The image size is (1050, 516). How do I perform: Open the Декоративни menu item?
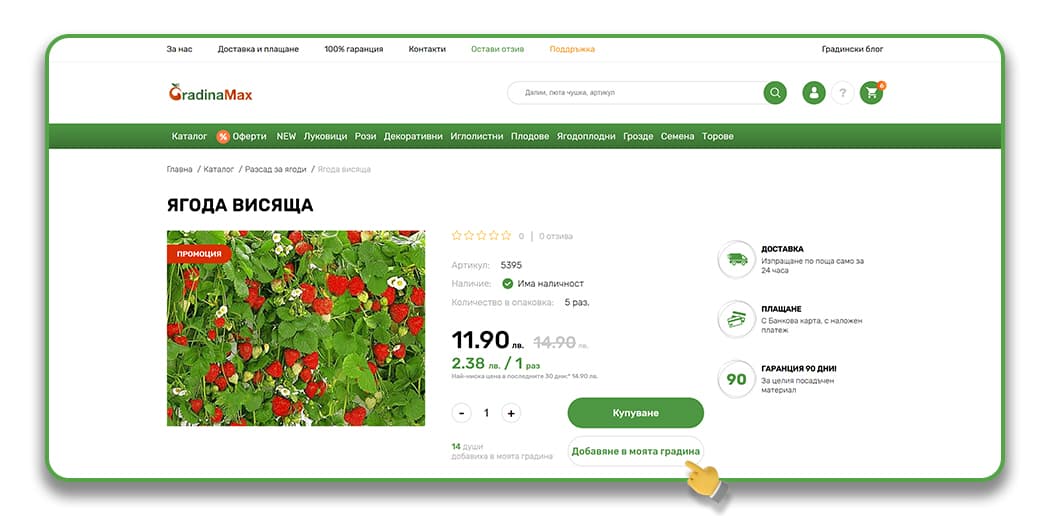pos(413,137)
